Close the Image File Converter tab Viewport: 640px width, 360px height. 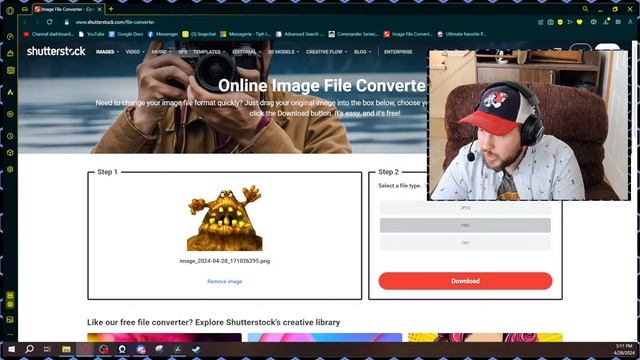coord(100,9)
